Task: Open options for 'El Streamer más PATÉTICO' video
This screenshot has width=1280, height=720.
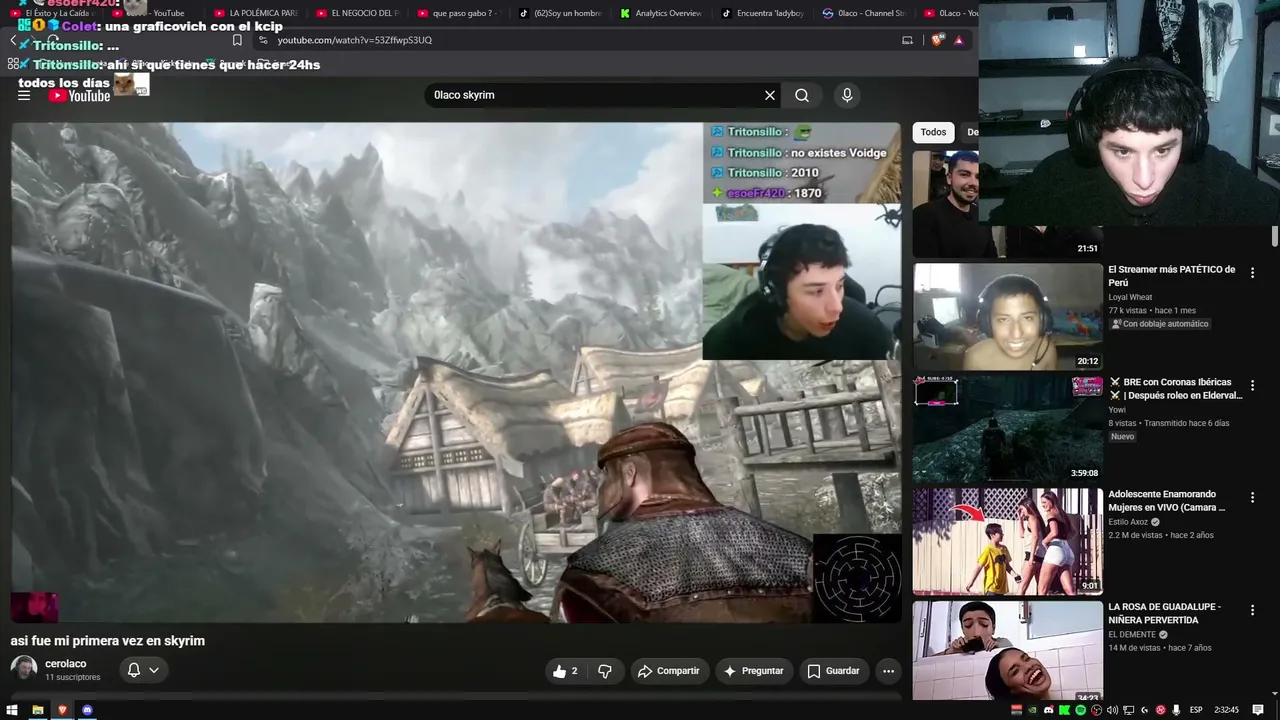Action: (1252, 272)
